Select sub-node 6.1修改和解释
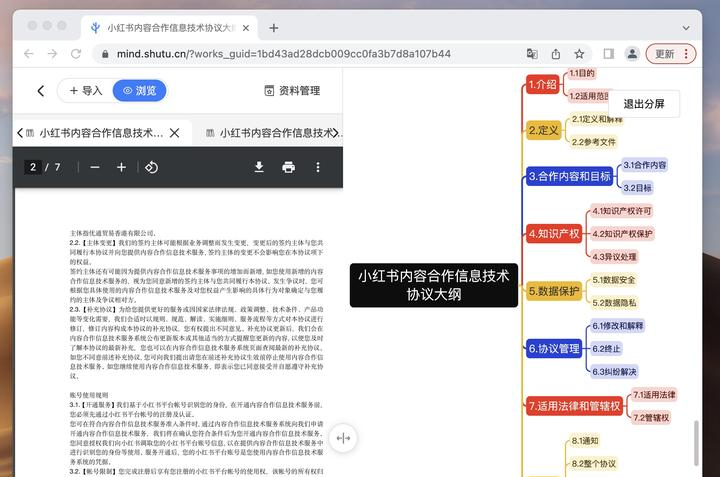This screenshot has width=720, height=477. [618, 325]
